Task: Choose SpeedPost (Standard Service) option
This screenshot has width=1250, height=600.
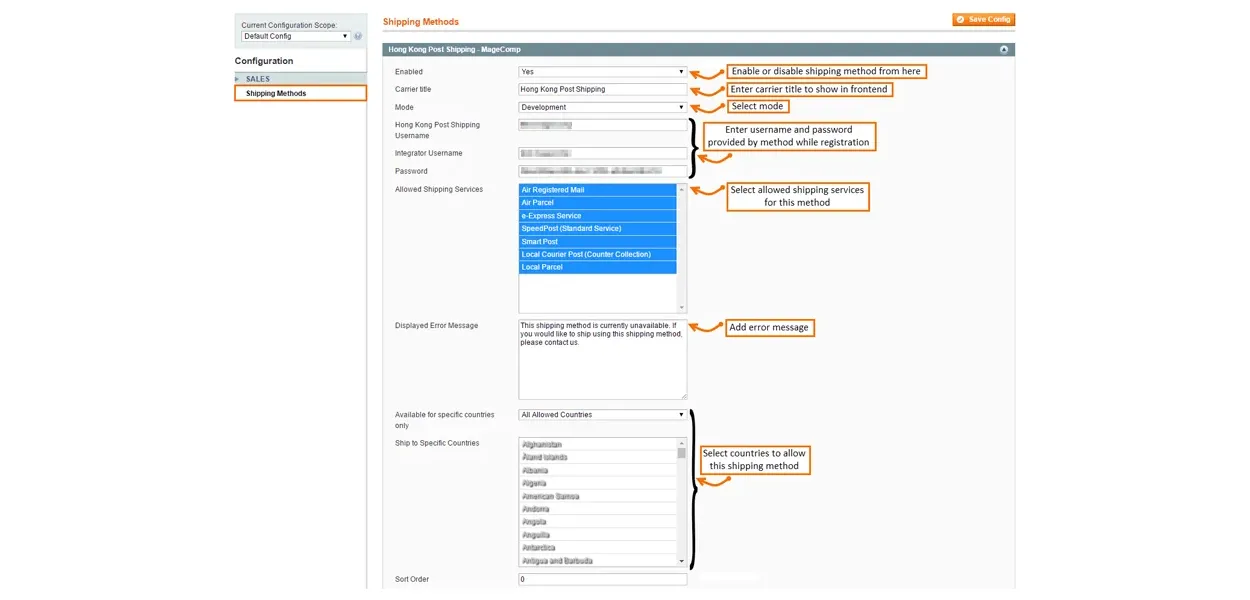Action: pos(597,229)
